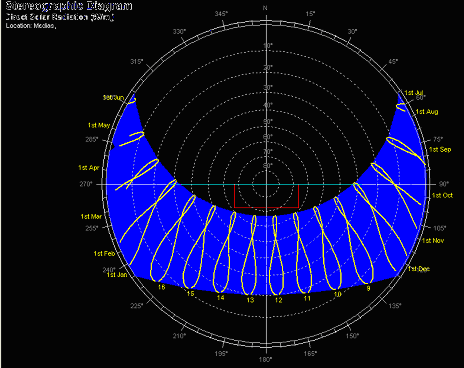Screen dimensions: 464x368
Task: Select the "1st Aug" date label
Action: 427,112
